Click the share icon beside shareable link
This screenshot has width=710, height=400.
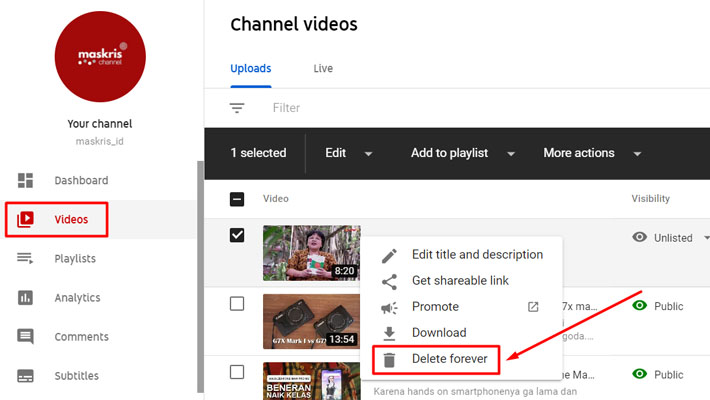point(389,282)
